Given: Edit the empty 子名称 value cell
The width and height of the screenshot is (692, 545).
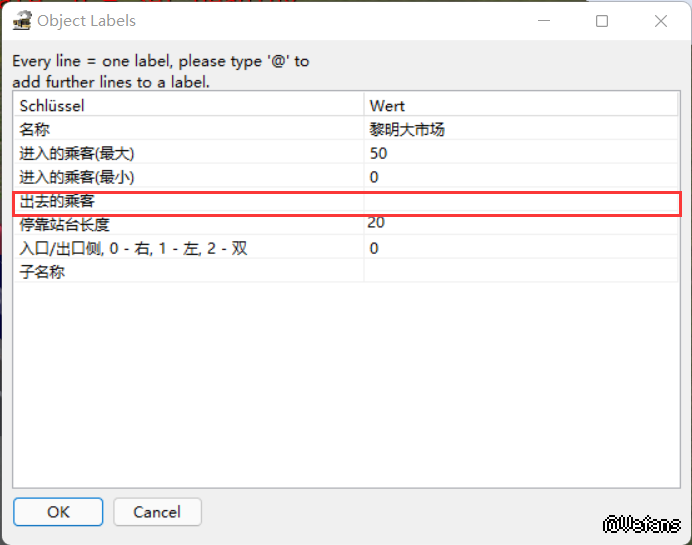Looking at the screenshot, I should tap(521, 271).
